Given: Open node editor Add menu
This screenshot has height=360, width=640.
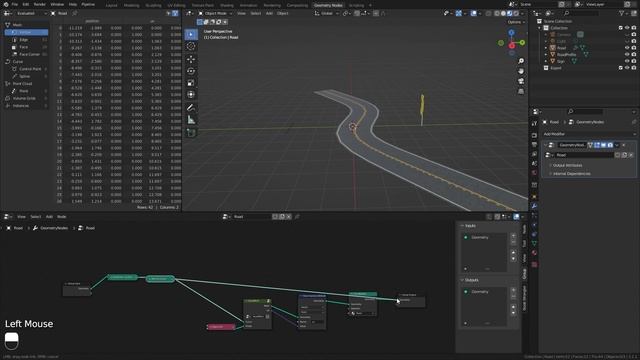Looking at the screenshot, I should (x=49, y=217).
